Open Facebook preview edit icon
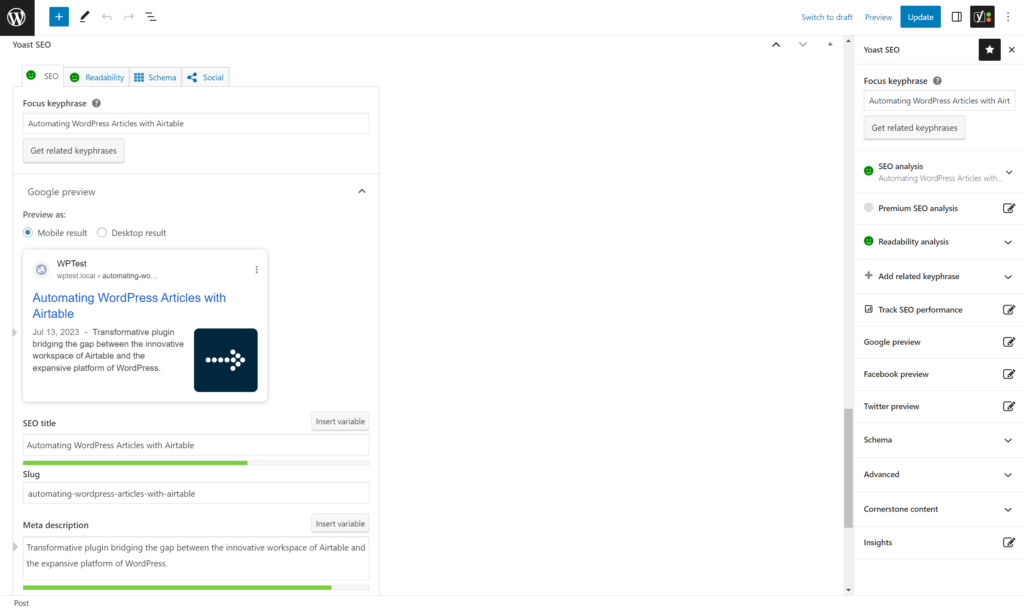The height and width of the screenshot is (608, 1024). [1008, 374]
